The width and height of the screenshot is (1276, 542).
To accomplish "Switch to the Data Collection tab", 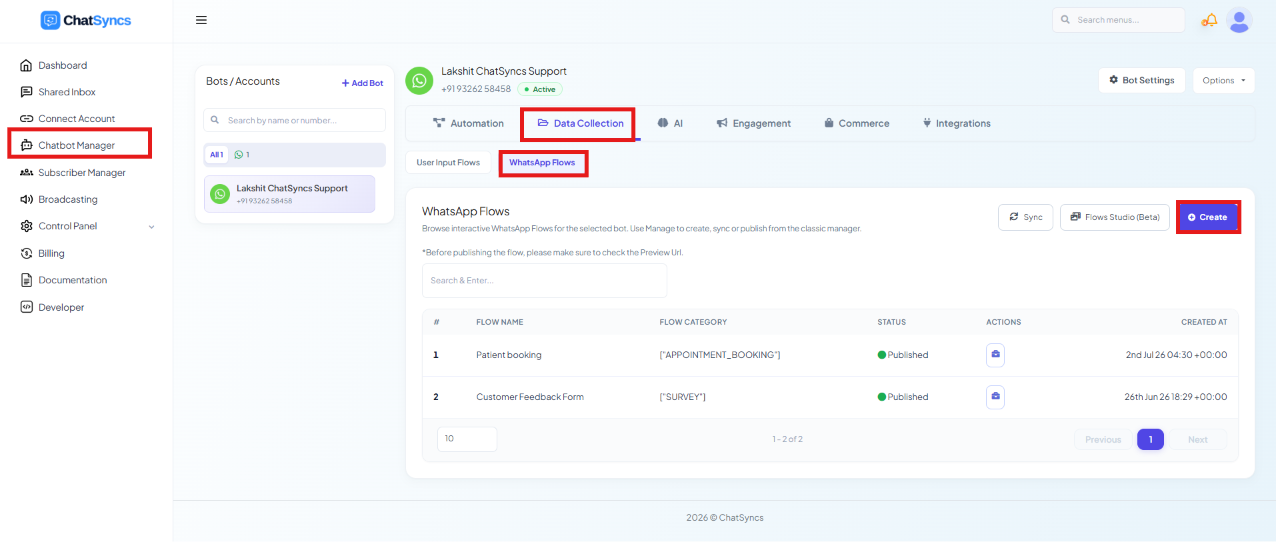I will point(580,123).
